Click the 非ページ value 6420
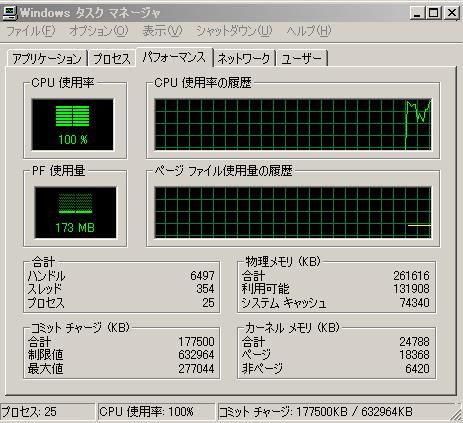 click(x=417, y=369)
